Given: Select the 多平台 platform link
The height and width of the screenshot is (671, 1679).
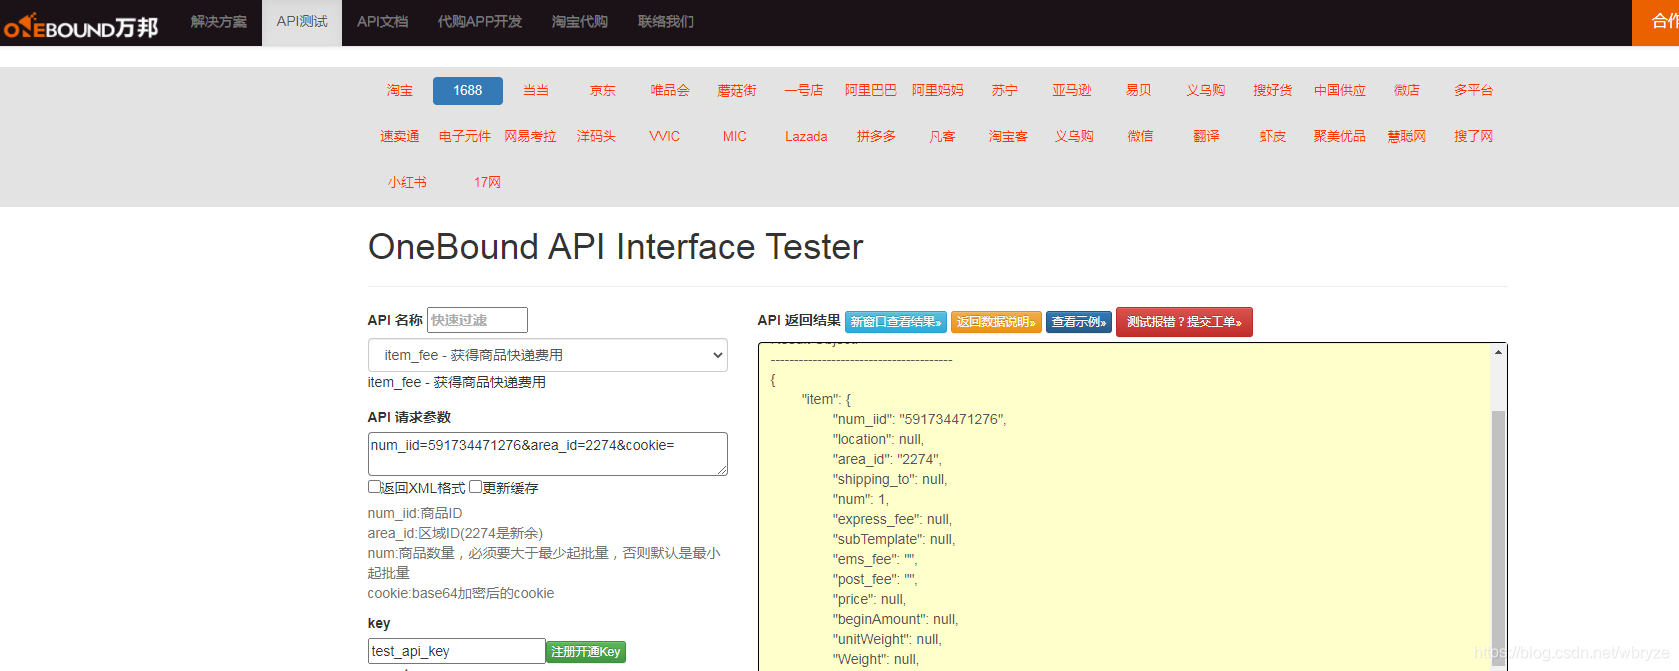Looking at the screenshot, I should [1474, 90].
